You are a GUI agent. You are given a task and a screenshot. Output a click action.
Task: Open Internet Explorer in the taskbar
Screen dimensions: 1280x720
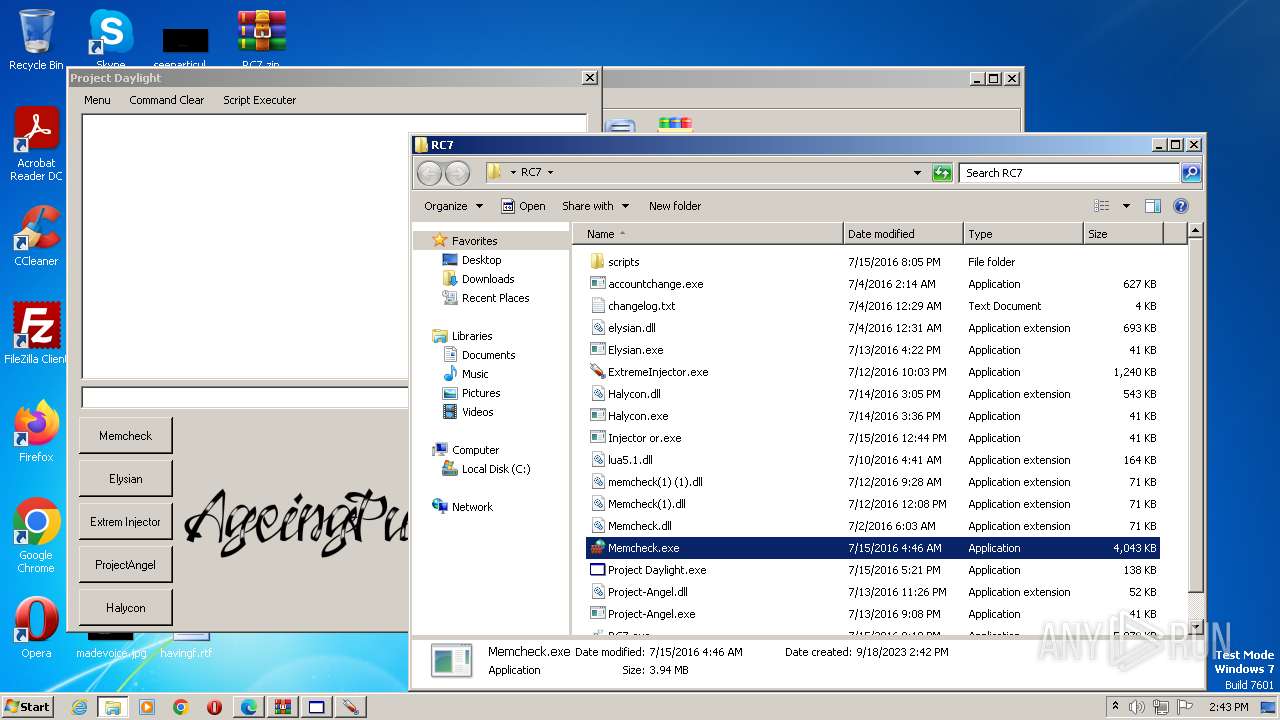coord(79,707)
